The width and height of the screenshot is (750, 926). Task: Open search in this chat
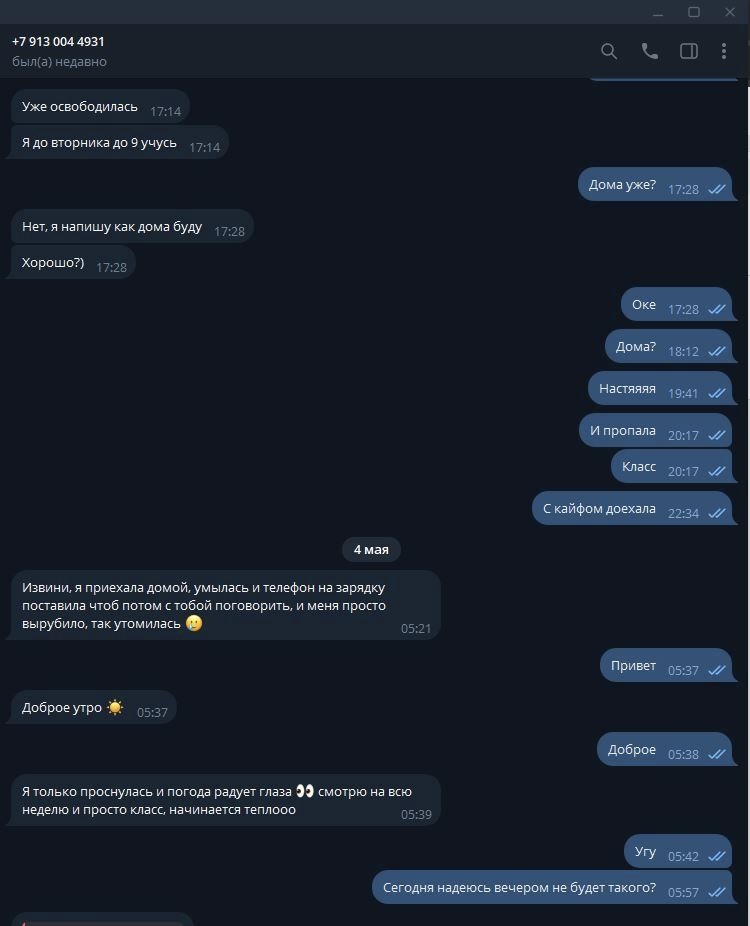click(x=609, y=51)
